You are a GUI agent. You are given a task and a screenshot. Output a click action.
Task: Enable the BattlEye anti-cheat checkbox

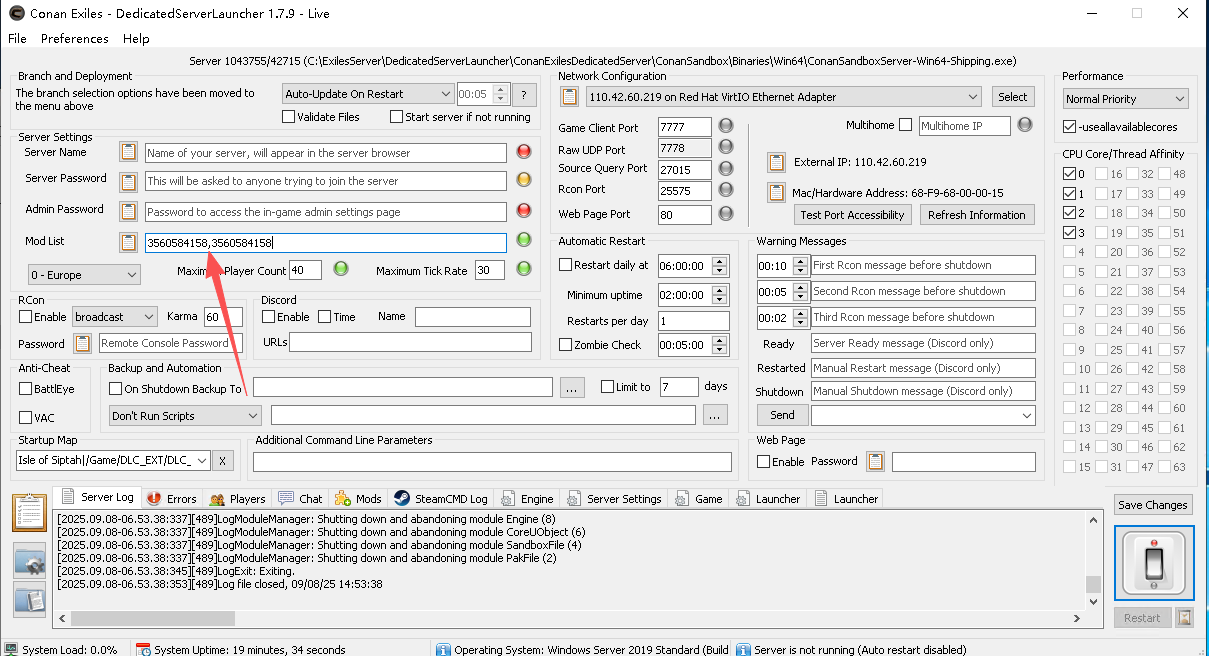(25, 389)
